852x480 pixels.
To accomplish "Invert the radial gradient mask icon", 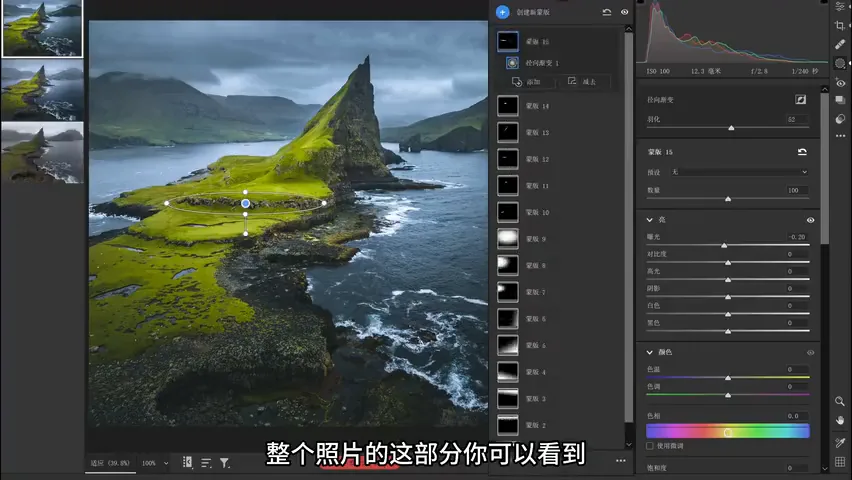I will click(x=801, y=99).
